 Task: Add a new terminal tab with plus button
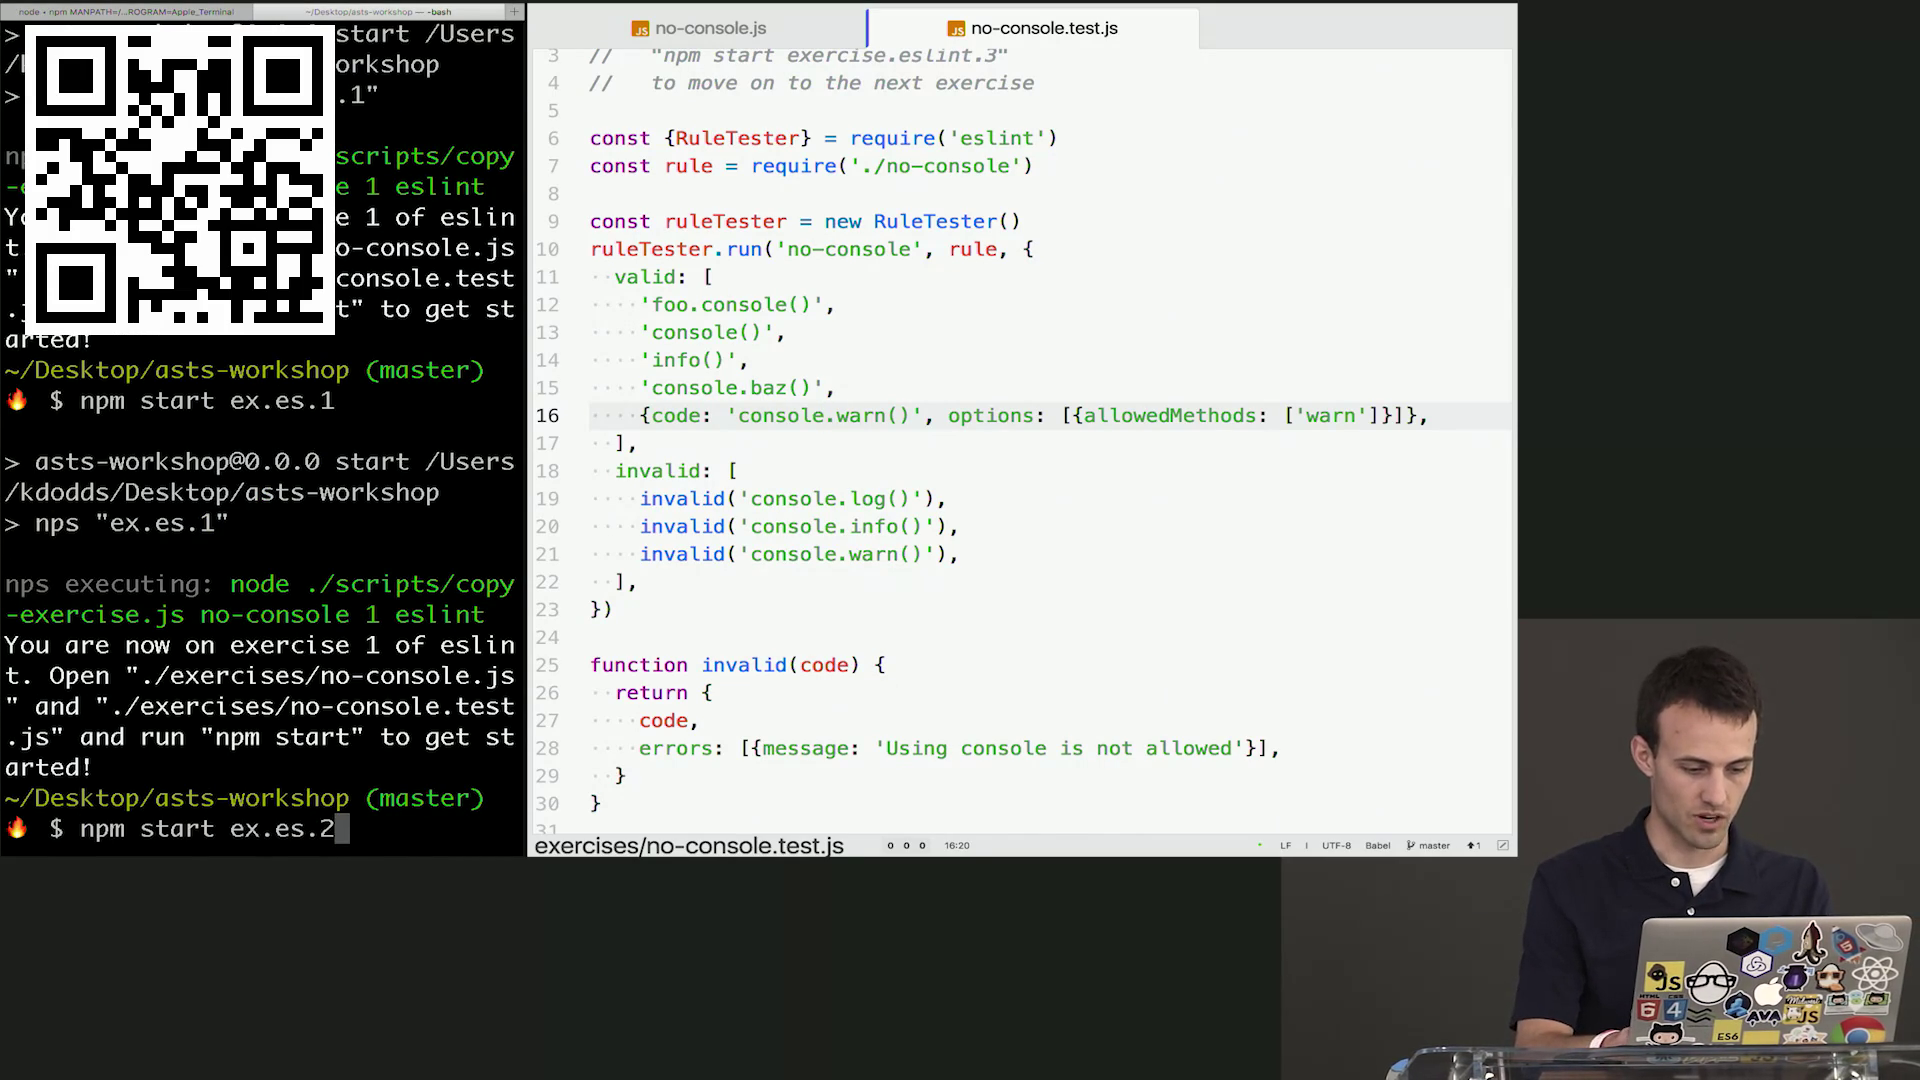(514, 12)
